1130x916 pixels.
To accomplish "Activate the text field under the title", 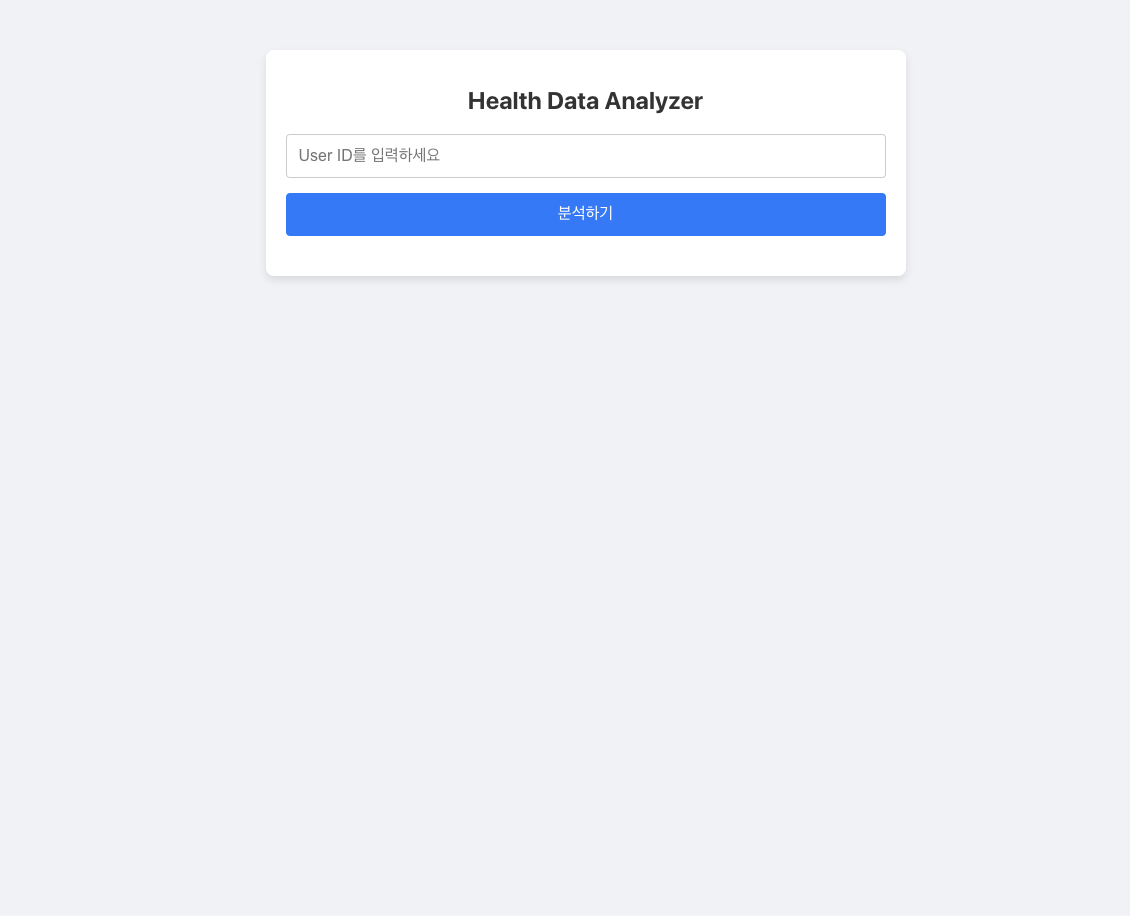I will click(x=585, y=156).
